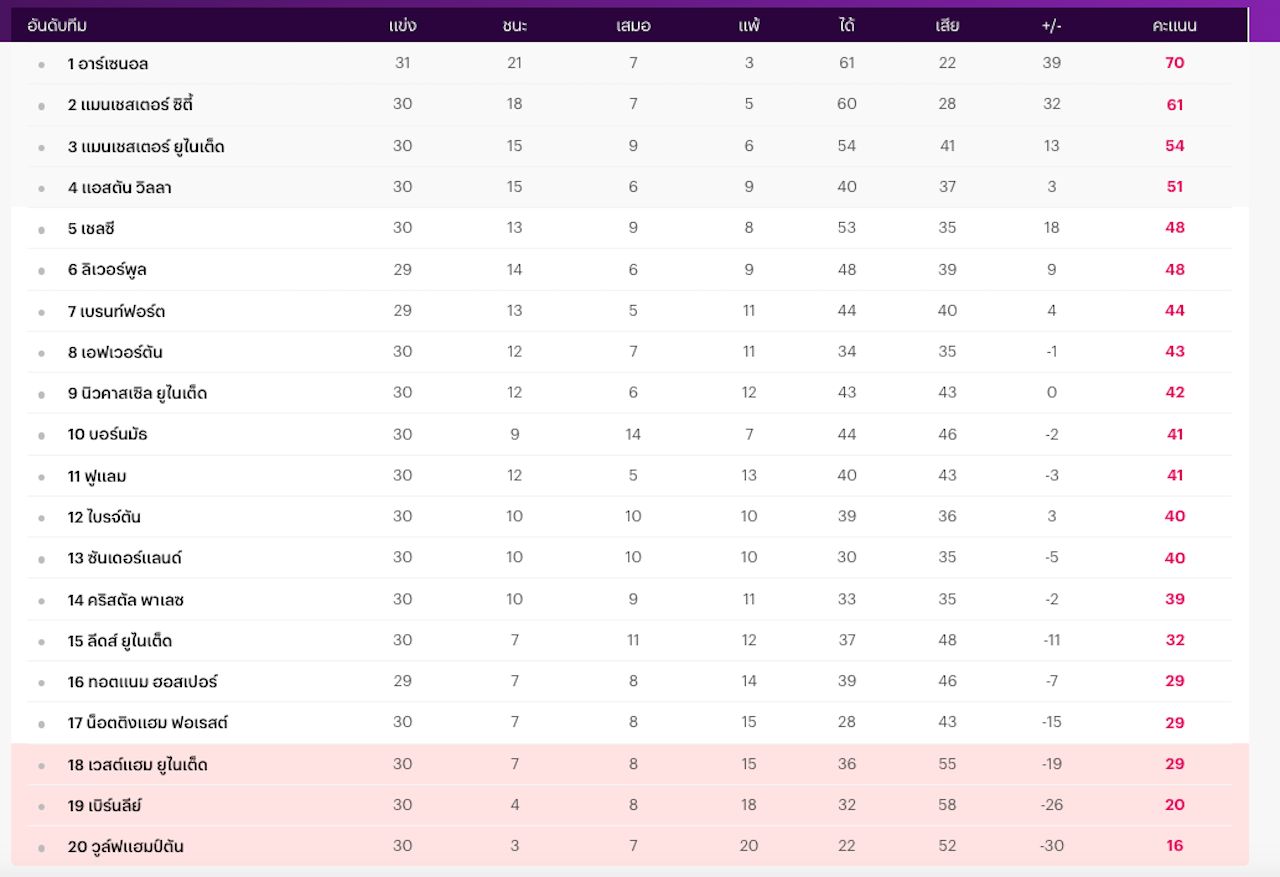Viewport: 1280px width, 877px height.
Task: Click the dot beside เวสต์แฮม ยูไนเต็ด
Action: [x=42, y=766]
